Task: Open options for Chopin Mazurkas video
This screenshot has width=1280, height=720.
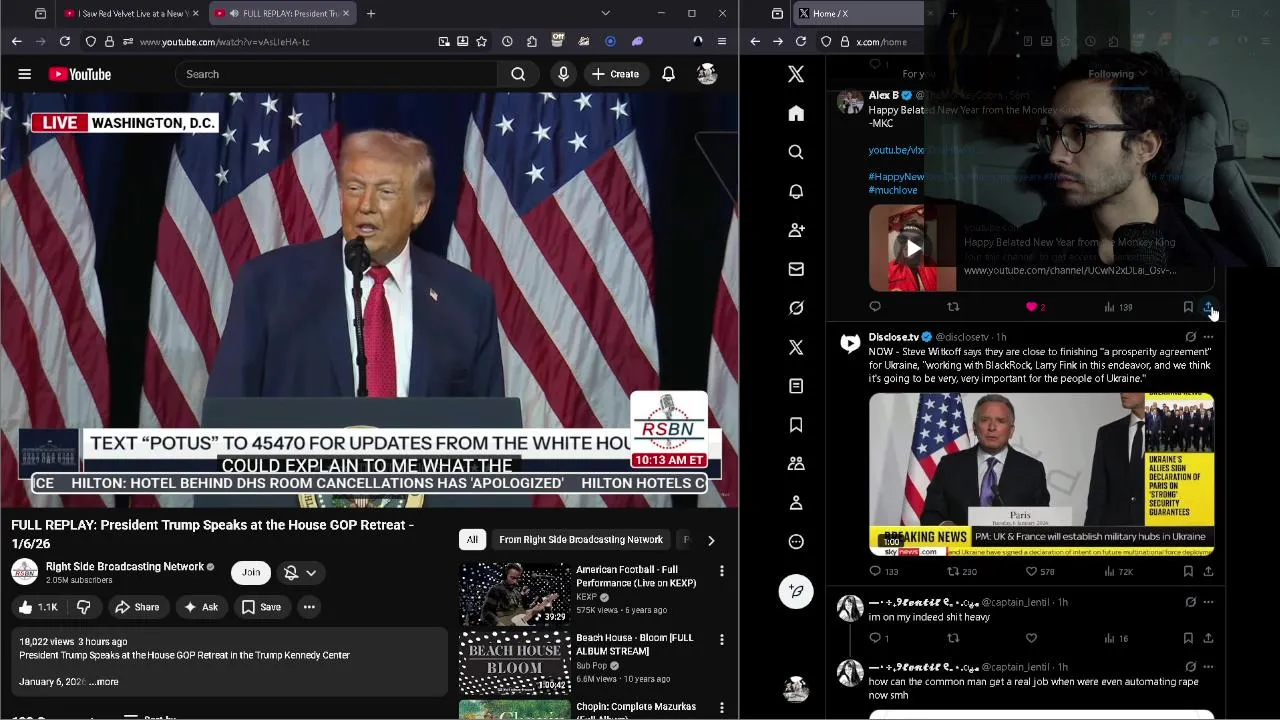Action: (722, 708)
